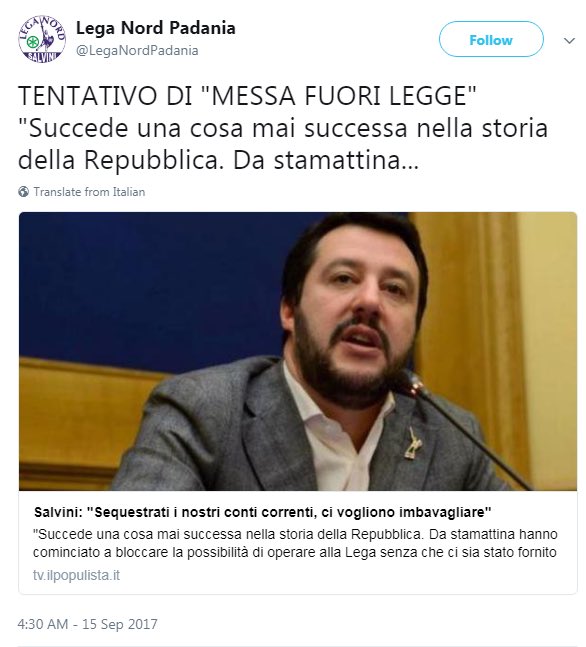
Task: Open the tweet options chevron menu
Action: tap(569, 40)
